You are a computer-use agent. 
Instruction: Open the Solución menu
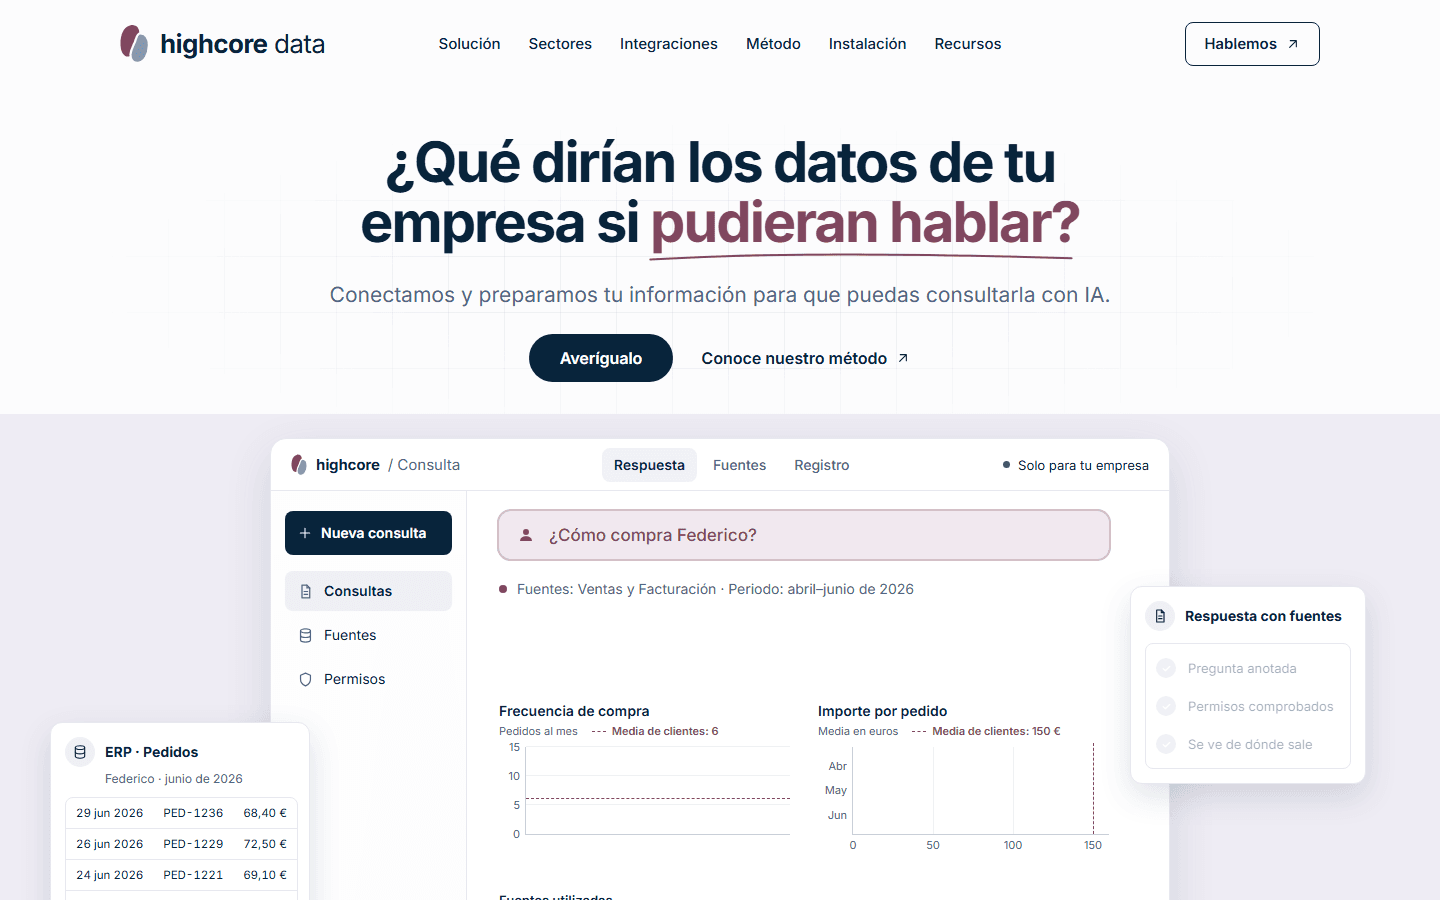(469, 44)
